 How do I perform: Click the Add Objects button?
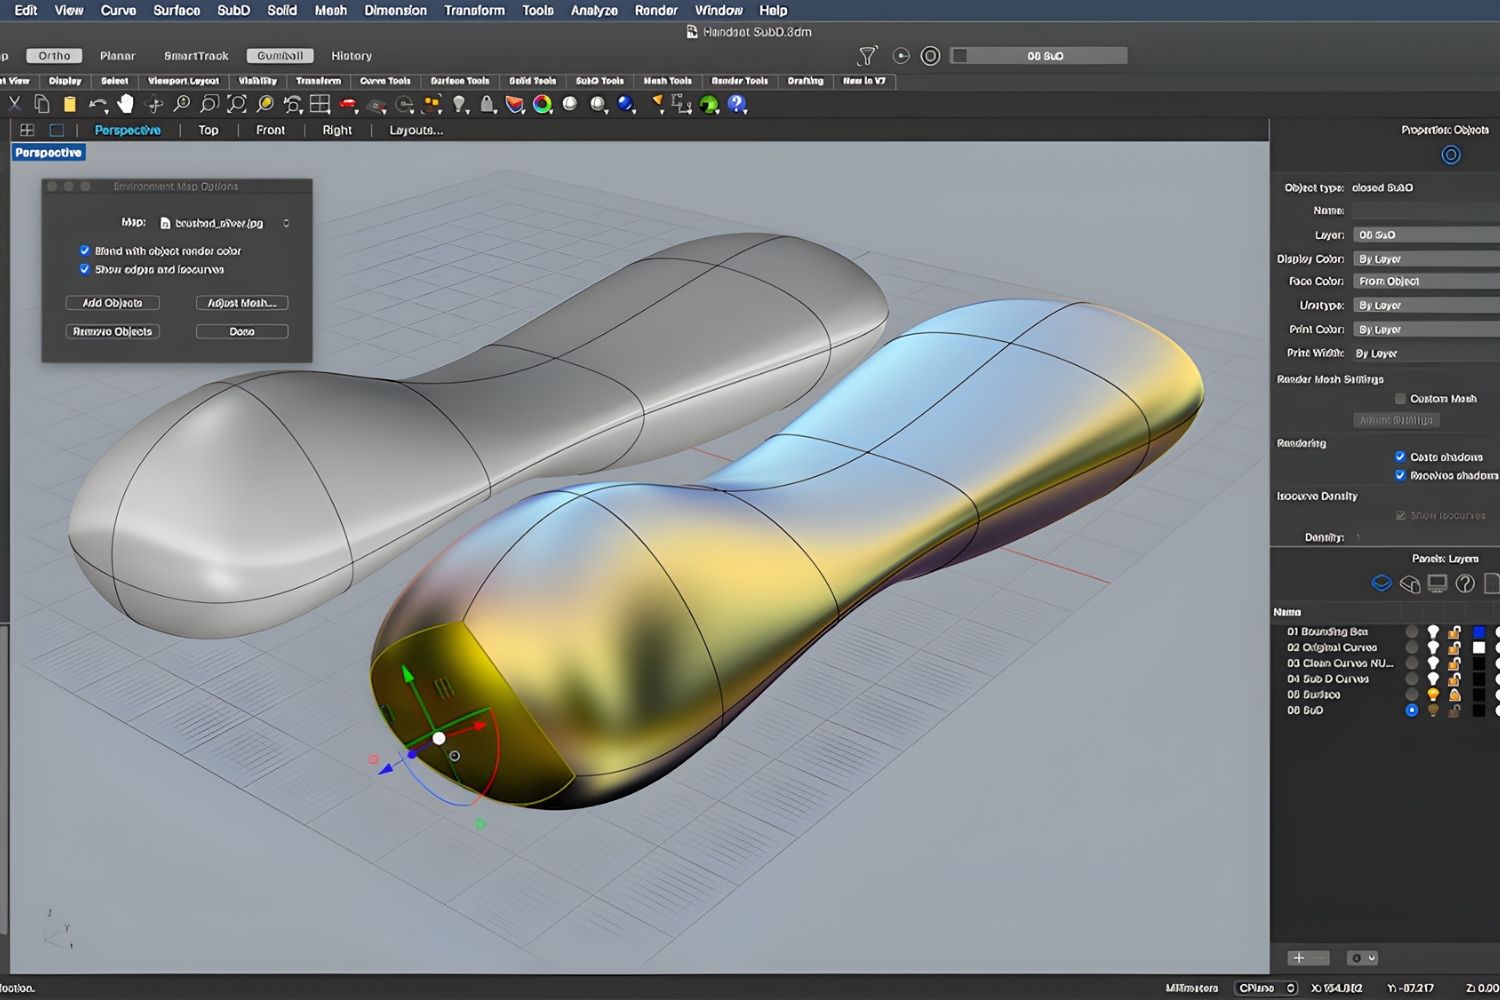coord(112,302)
